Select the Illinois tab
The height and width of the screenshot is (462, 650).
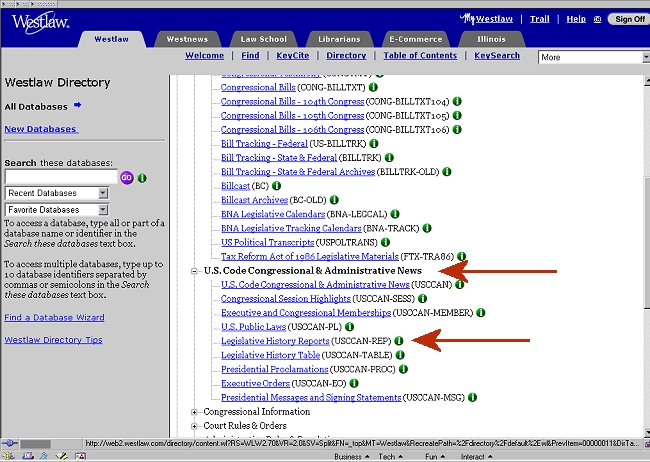point(491,39)
